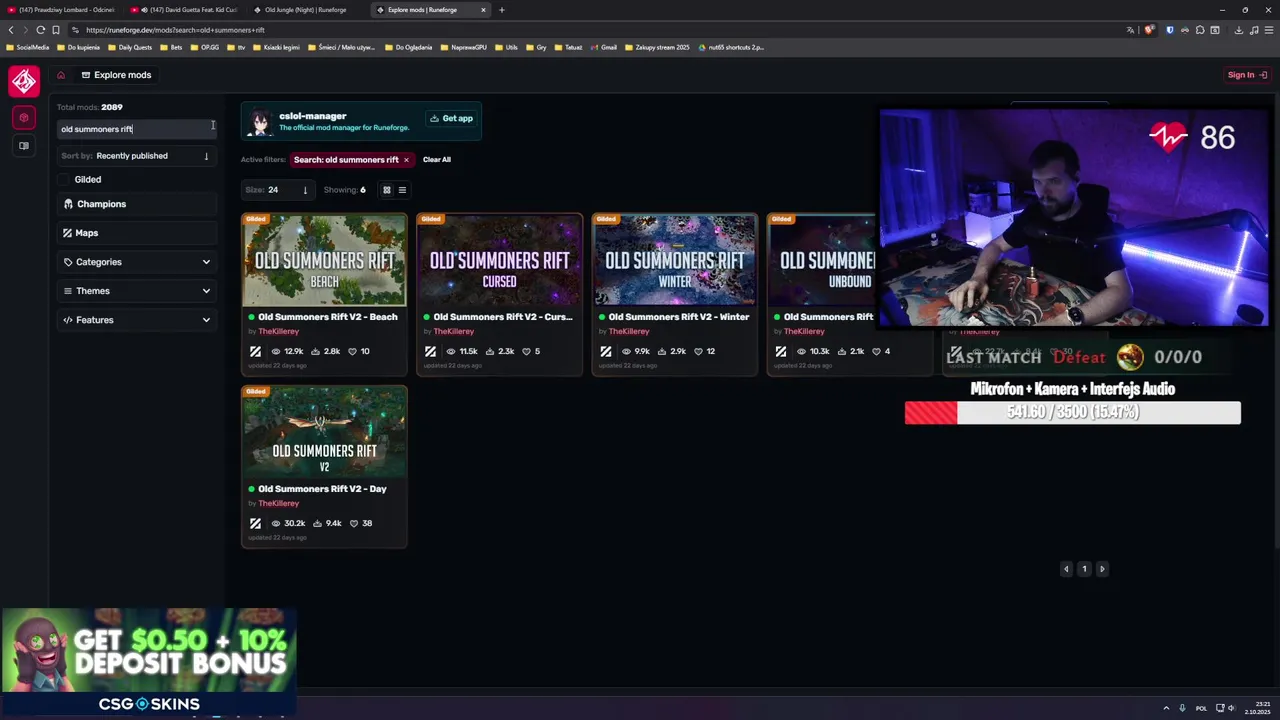The width and height of the screenshot is (1280, 720).
Task: Open the Maps filter
Action: (136, 233)
